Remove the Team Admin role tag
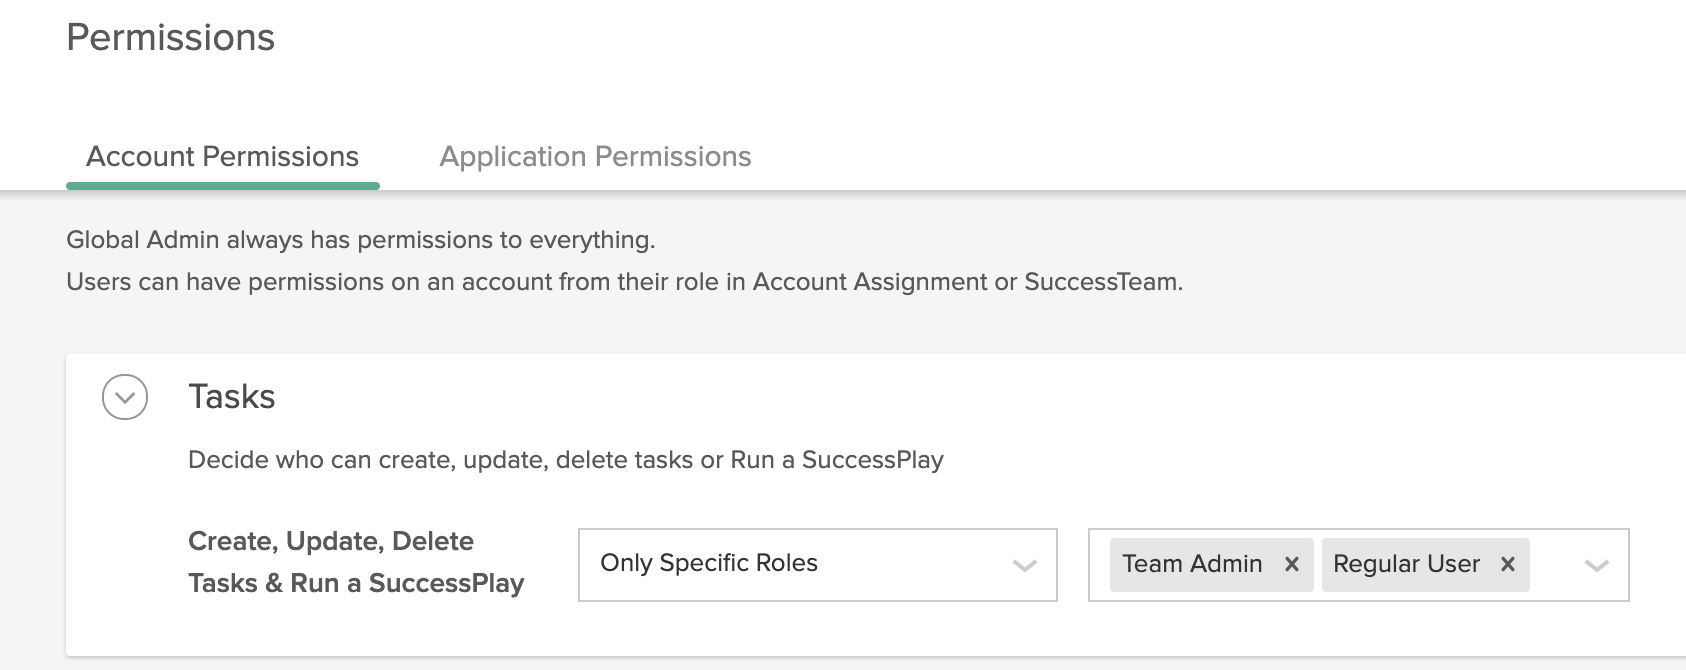This screenshot has width=1686, height=670. [x=1292, y=564]
